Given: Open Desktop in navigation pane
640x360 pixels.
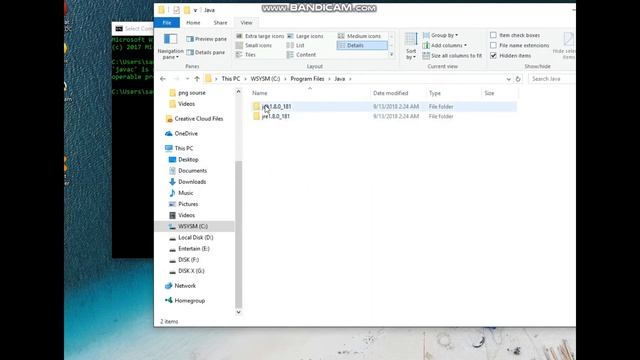Looking at the screenshot, I should (x=188, y=160).
